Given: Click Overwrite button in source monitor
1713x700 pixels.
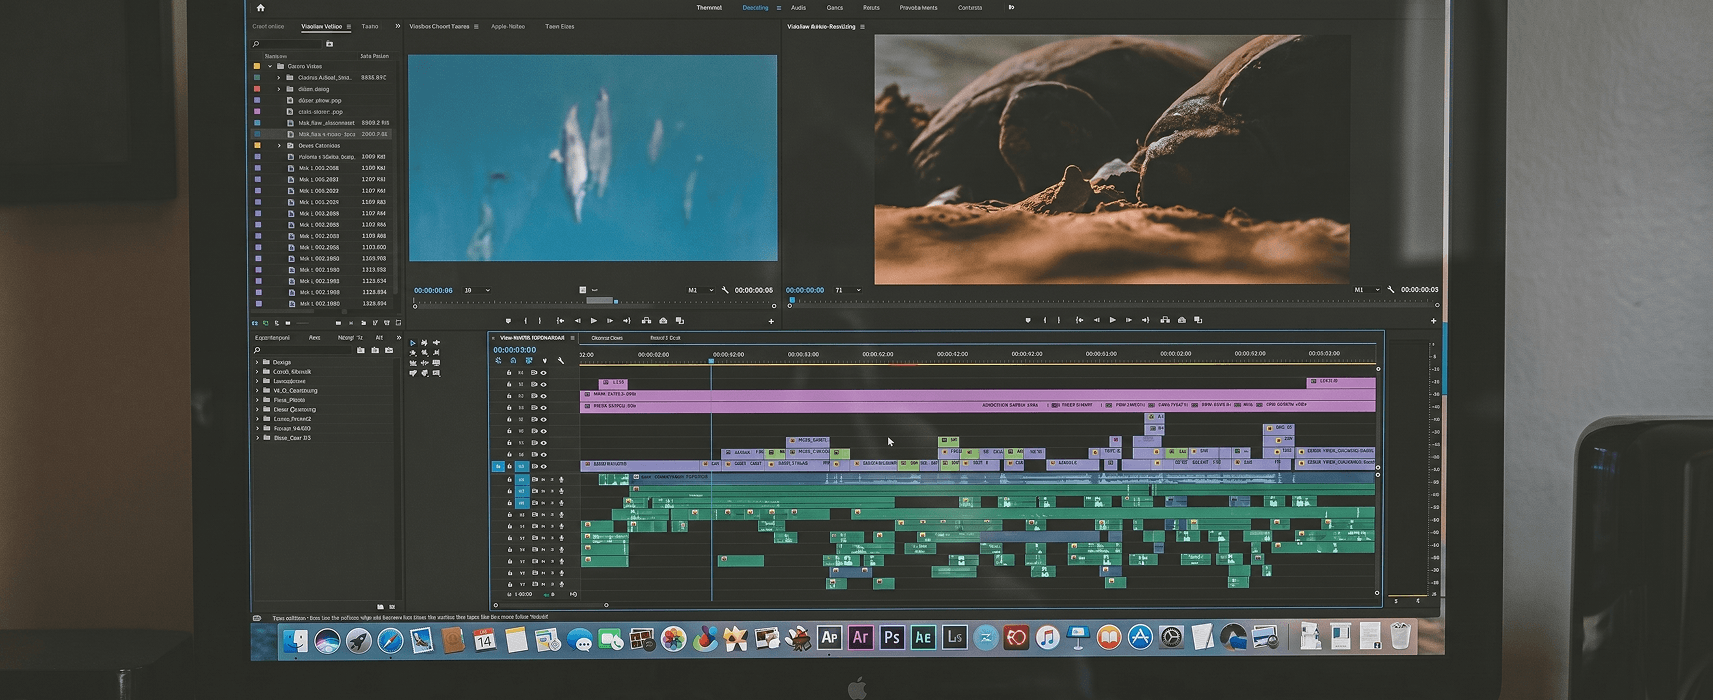Looking at the screenshot, I should coord(663,321).
